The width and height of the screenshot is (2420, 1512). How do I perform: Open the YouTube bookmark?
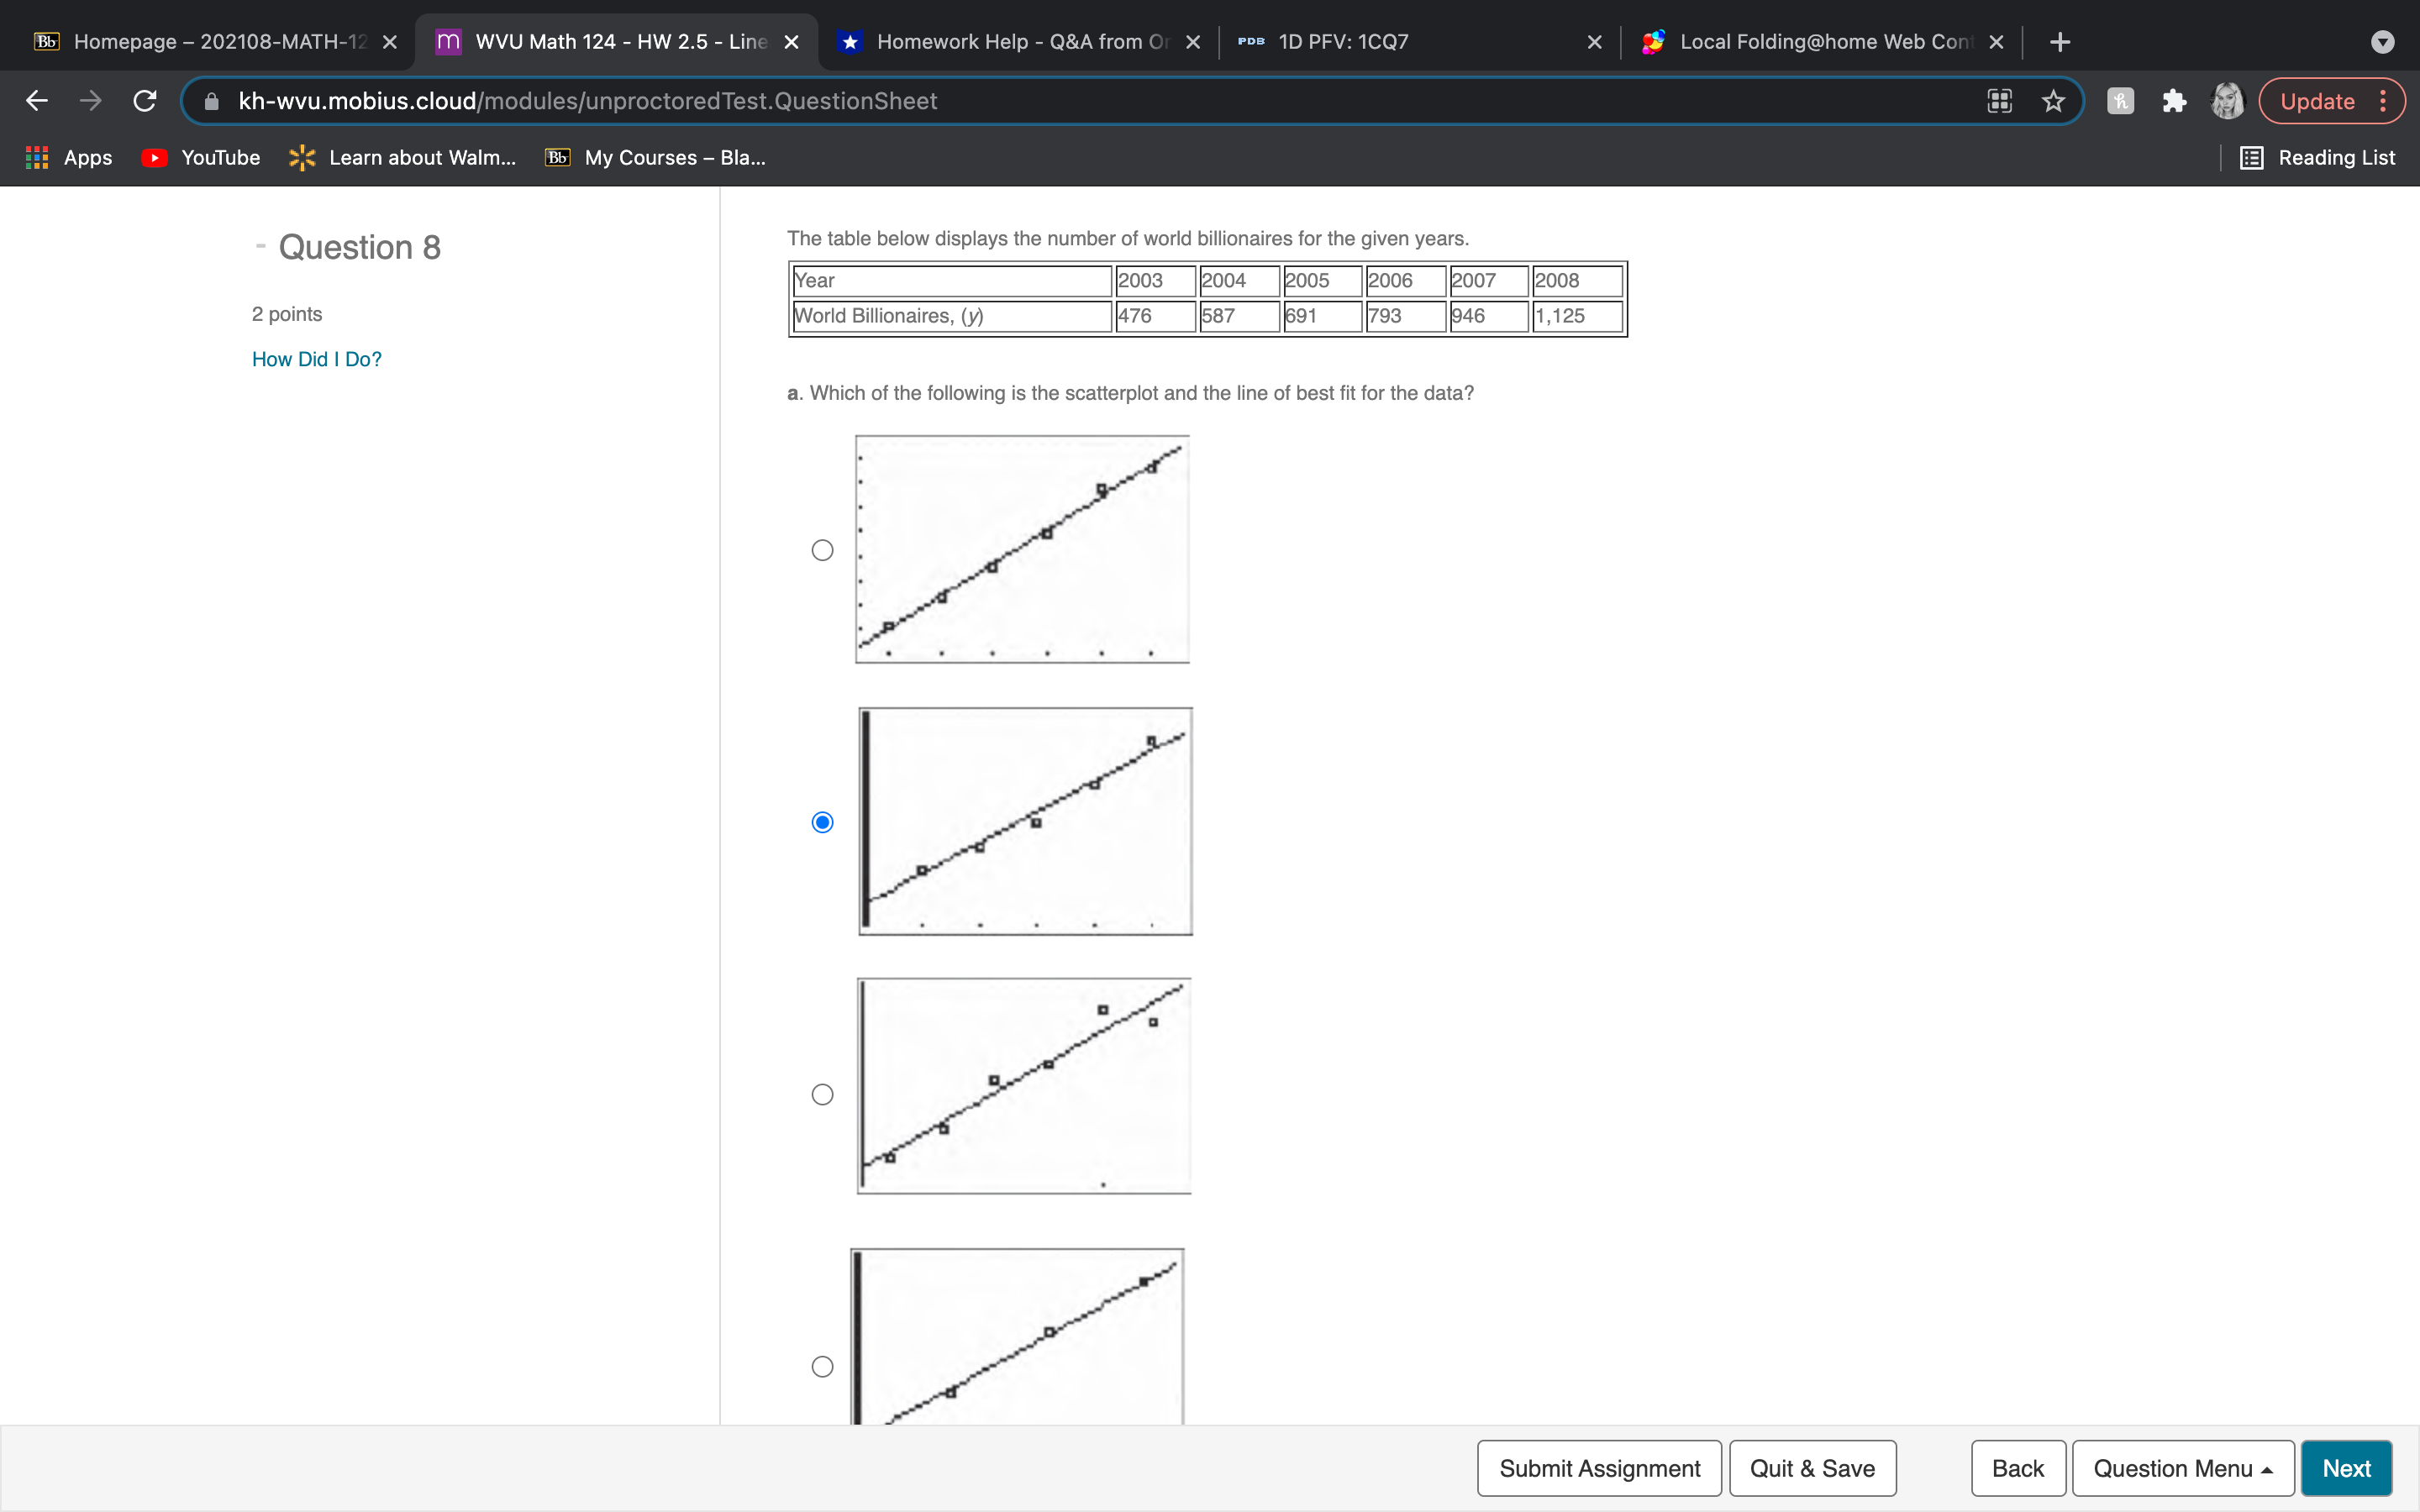199,157
